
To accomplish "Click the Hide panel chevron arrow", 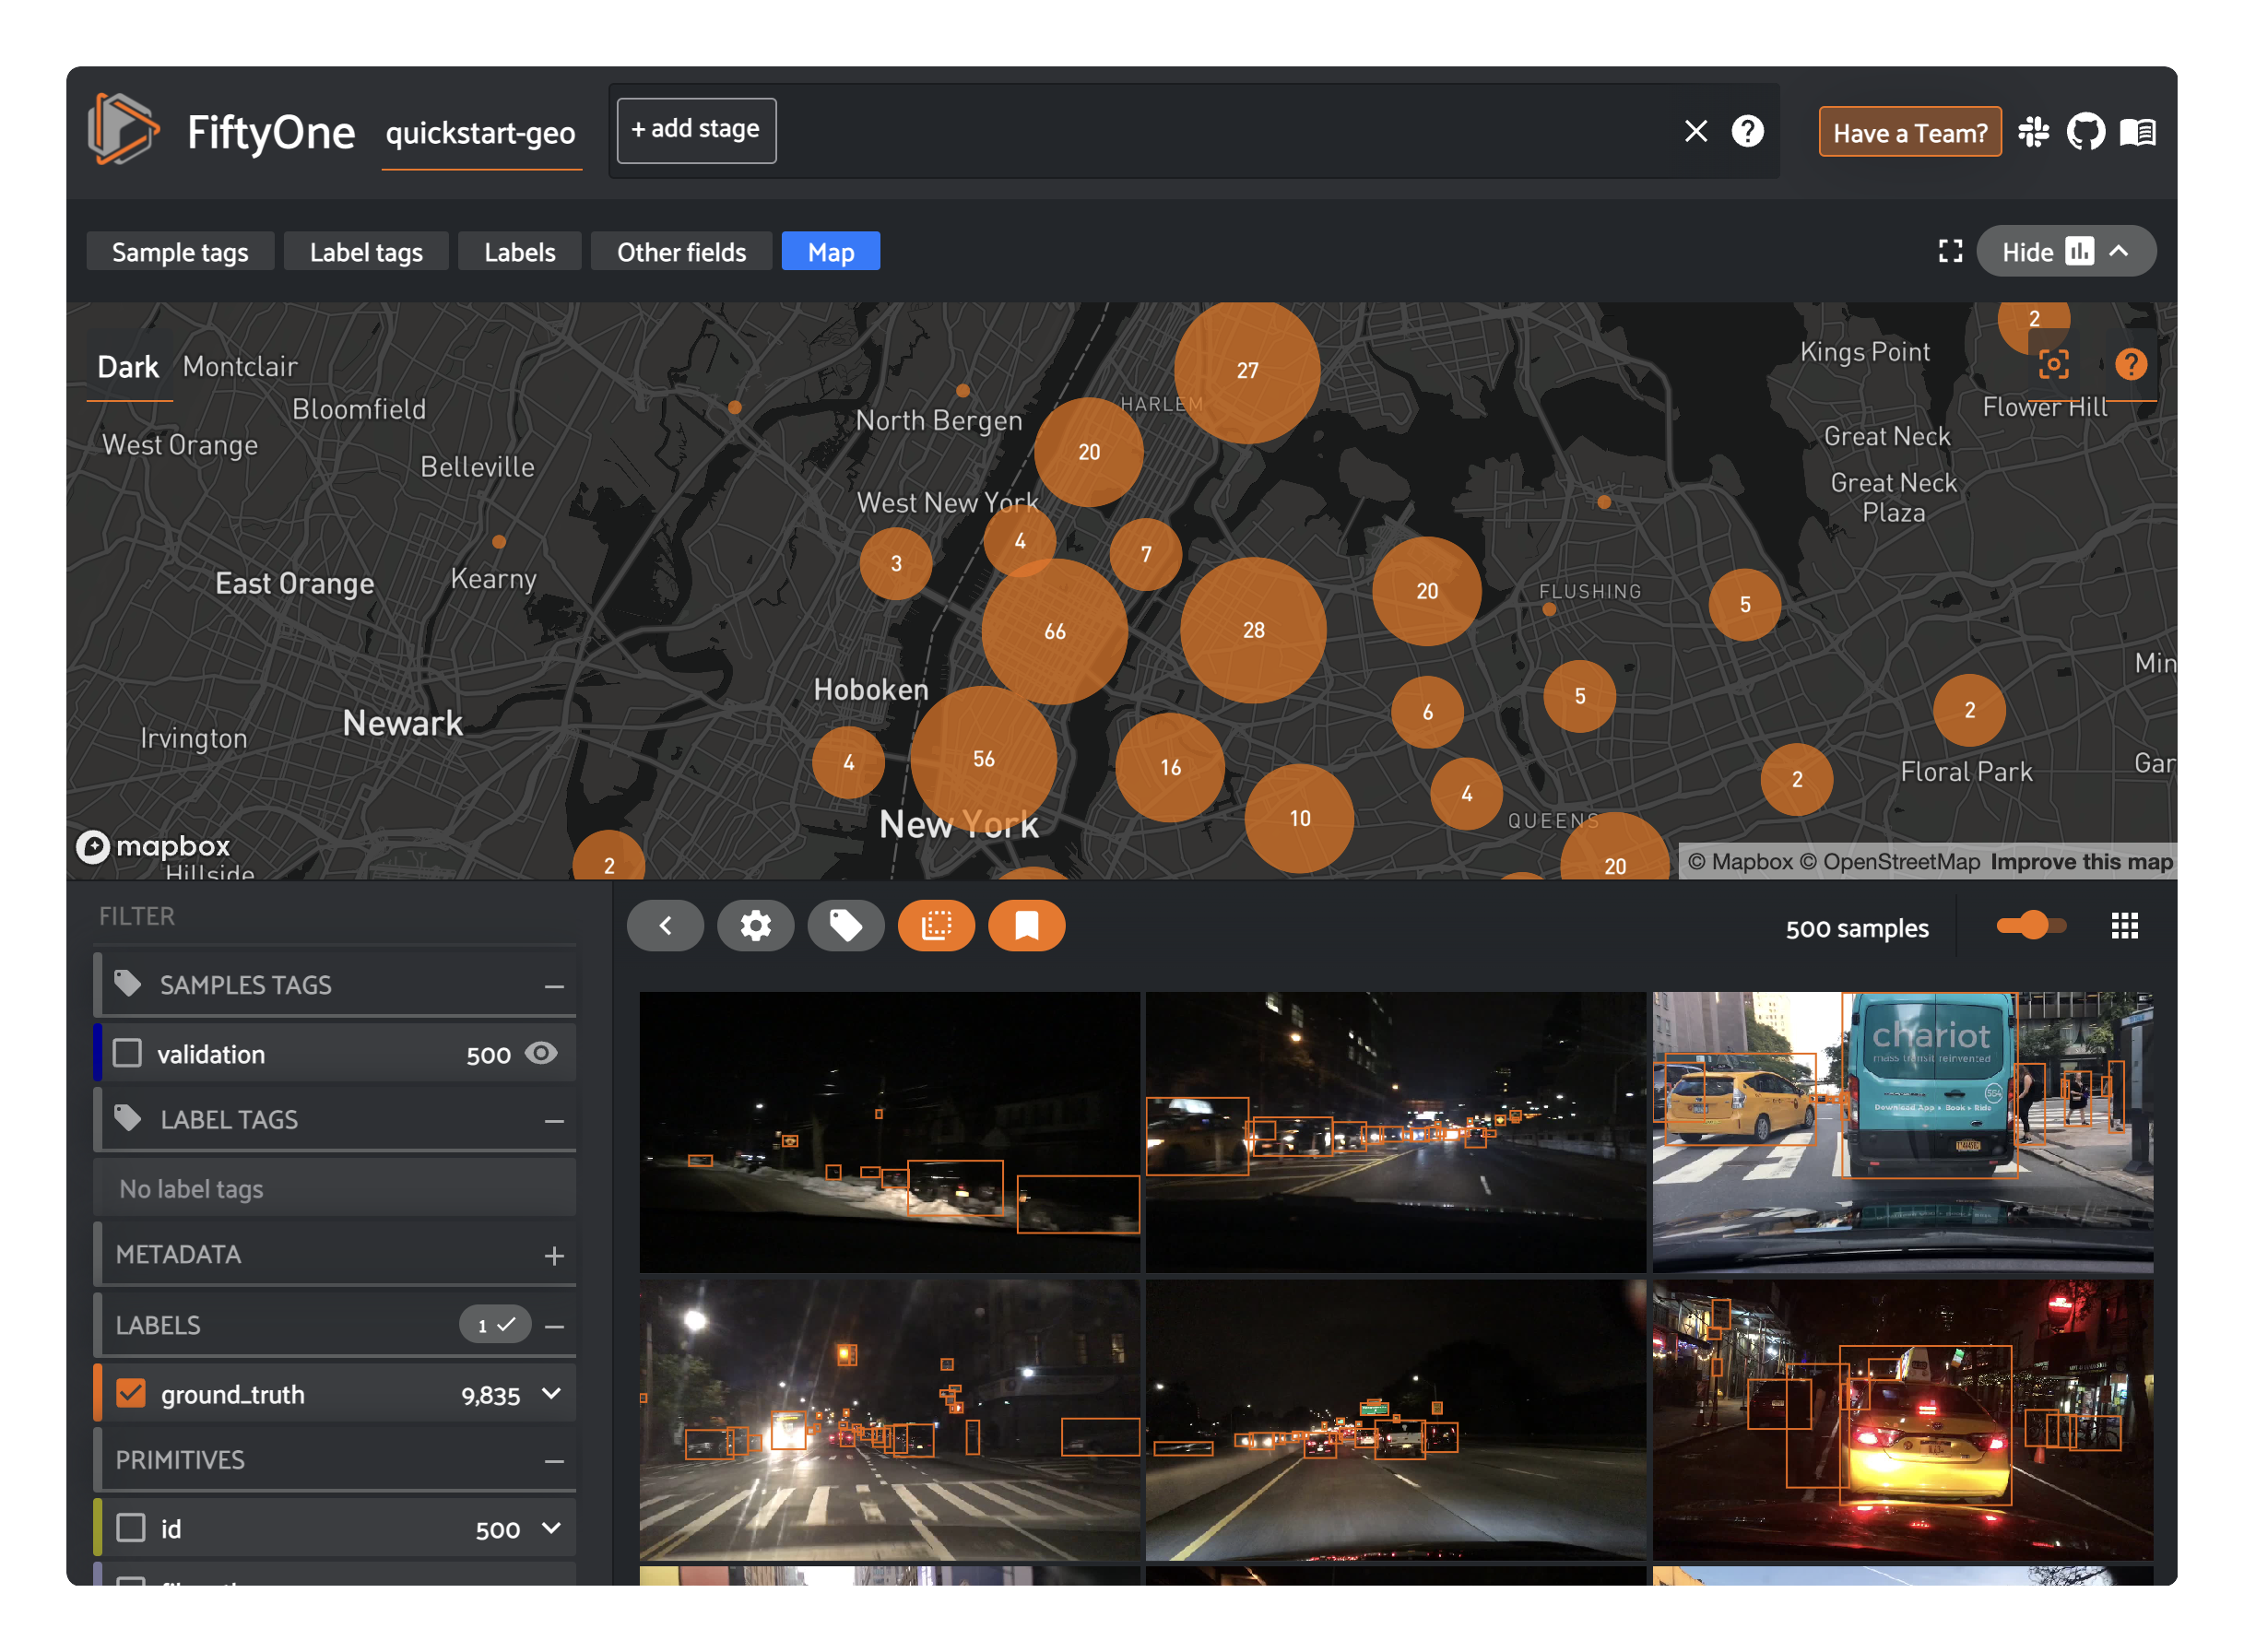I will [2118, 251].
